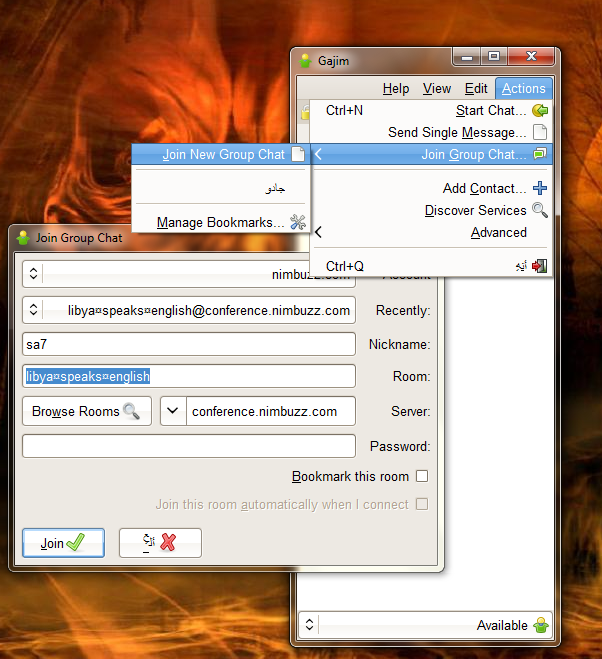Click the Available status text
Viewport: 602px width, 659px height.
coord(502,625)
